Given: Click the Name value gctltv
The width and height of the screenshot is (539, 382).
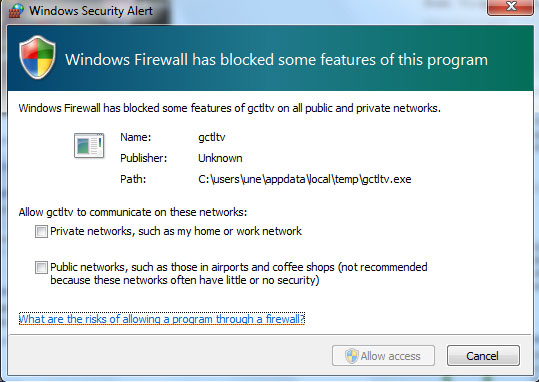Looking at the screenshot, I should point(212,138).
